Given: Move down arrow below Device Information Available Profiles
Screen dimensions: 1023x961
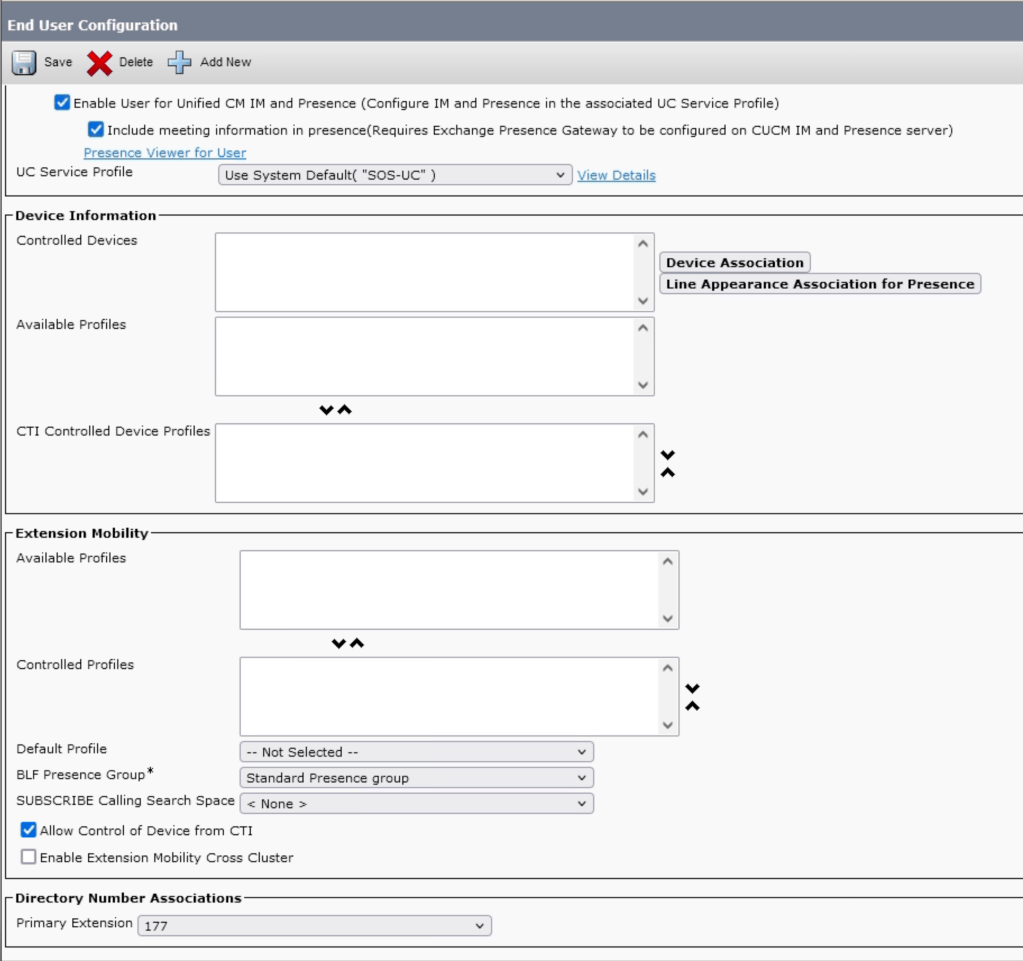Looking at the screenshot, I should [x=326, y=410].
